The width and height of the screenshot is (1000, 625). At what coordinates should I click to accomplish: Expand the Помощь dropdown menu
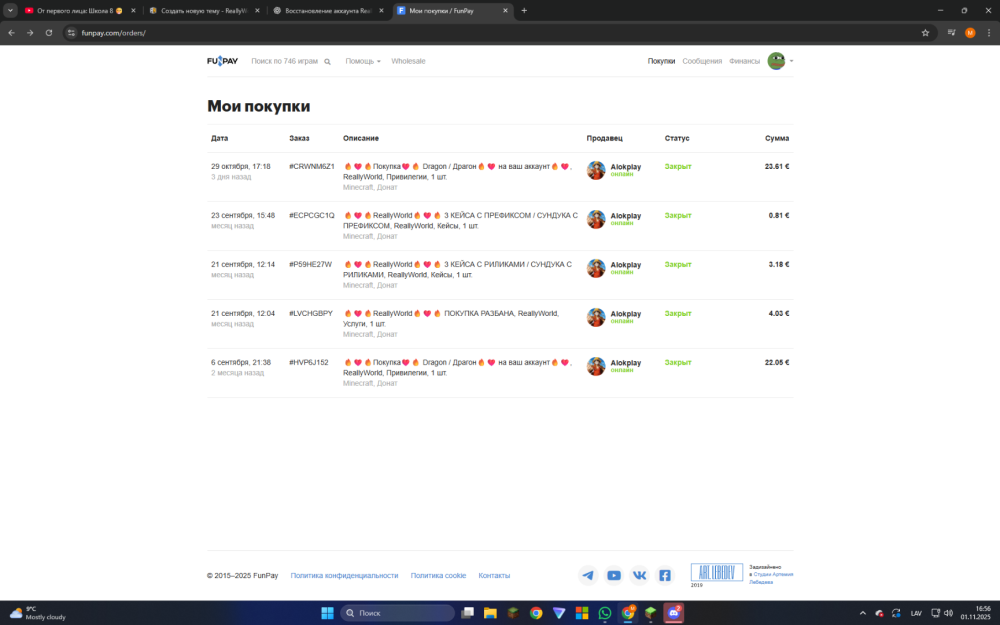363,61
